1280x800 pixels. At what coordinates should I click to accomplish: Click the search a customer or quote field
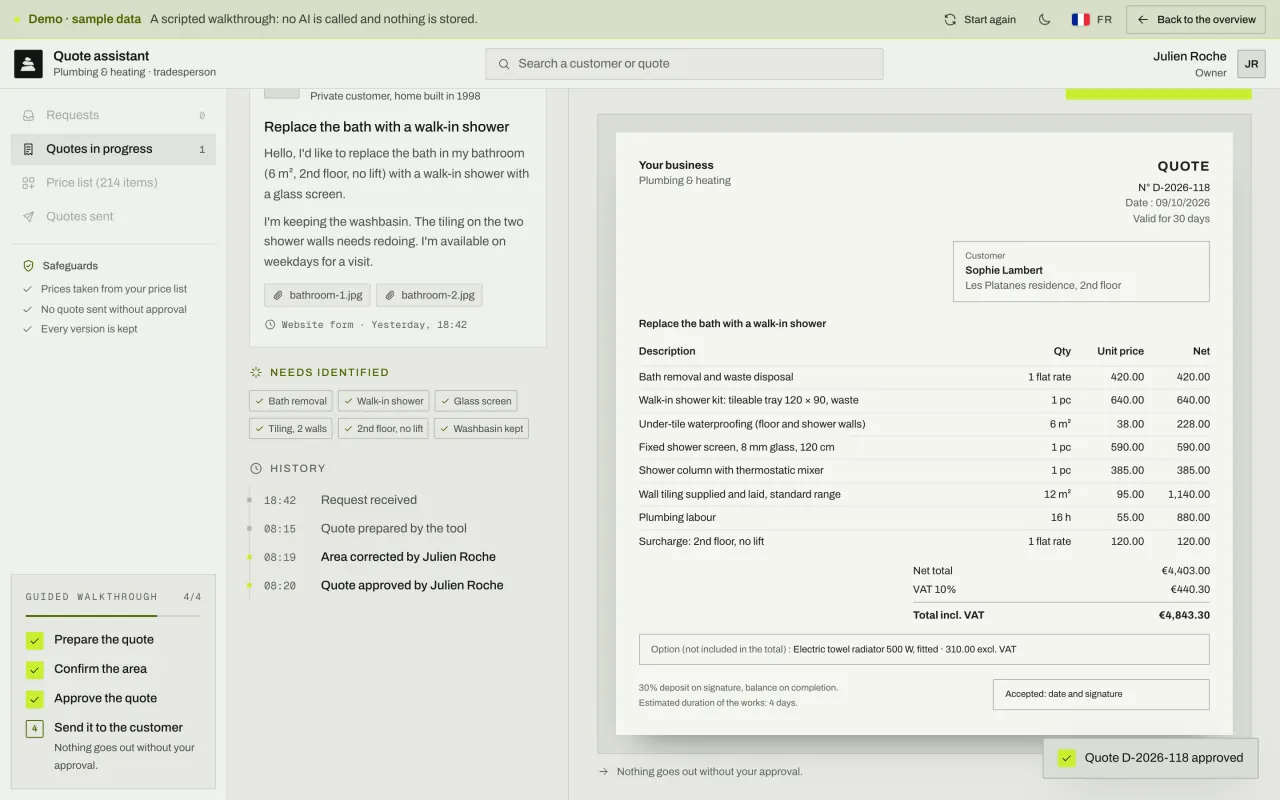tap(684, 64)
